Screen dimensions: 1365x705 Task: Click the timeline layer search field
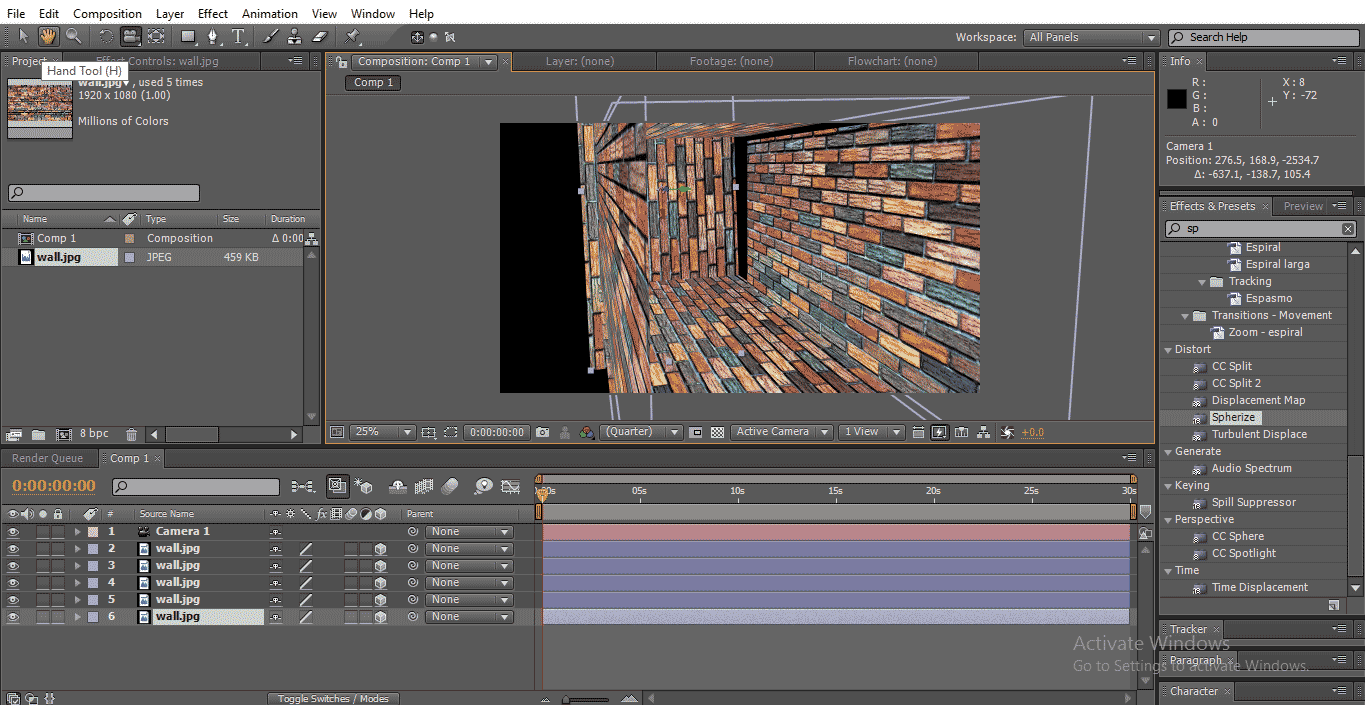click(196, 487)
